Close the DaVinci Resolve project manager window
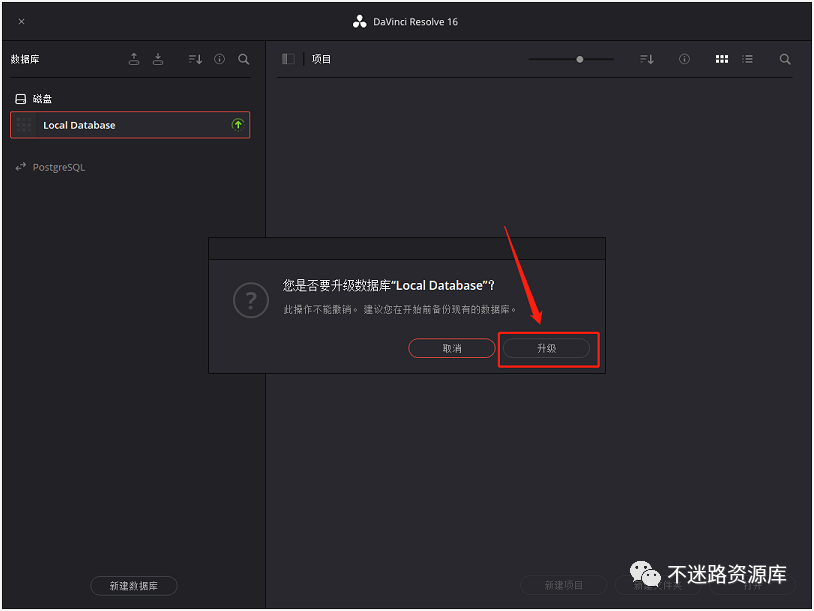This screenshot has height=611, width=814. click(x=21, y=22)
